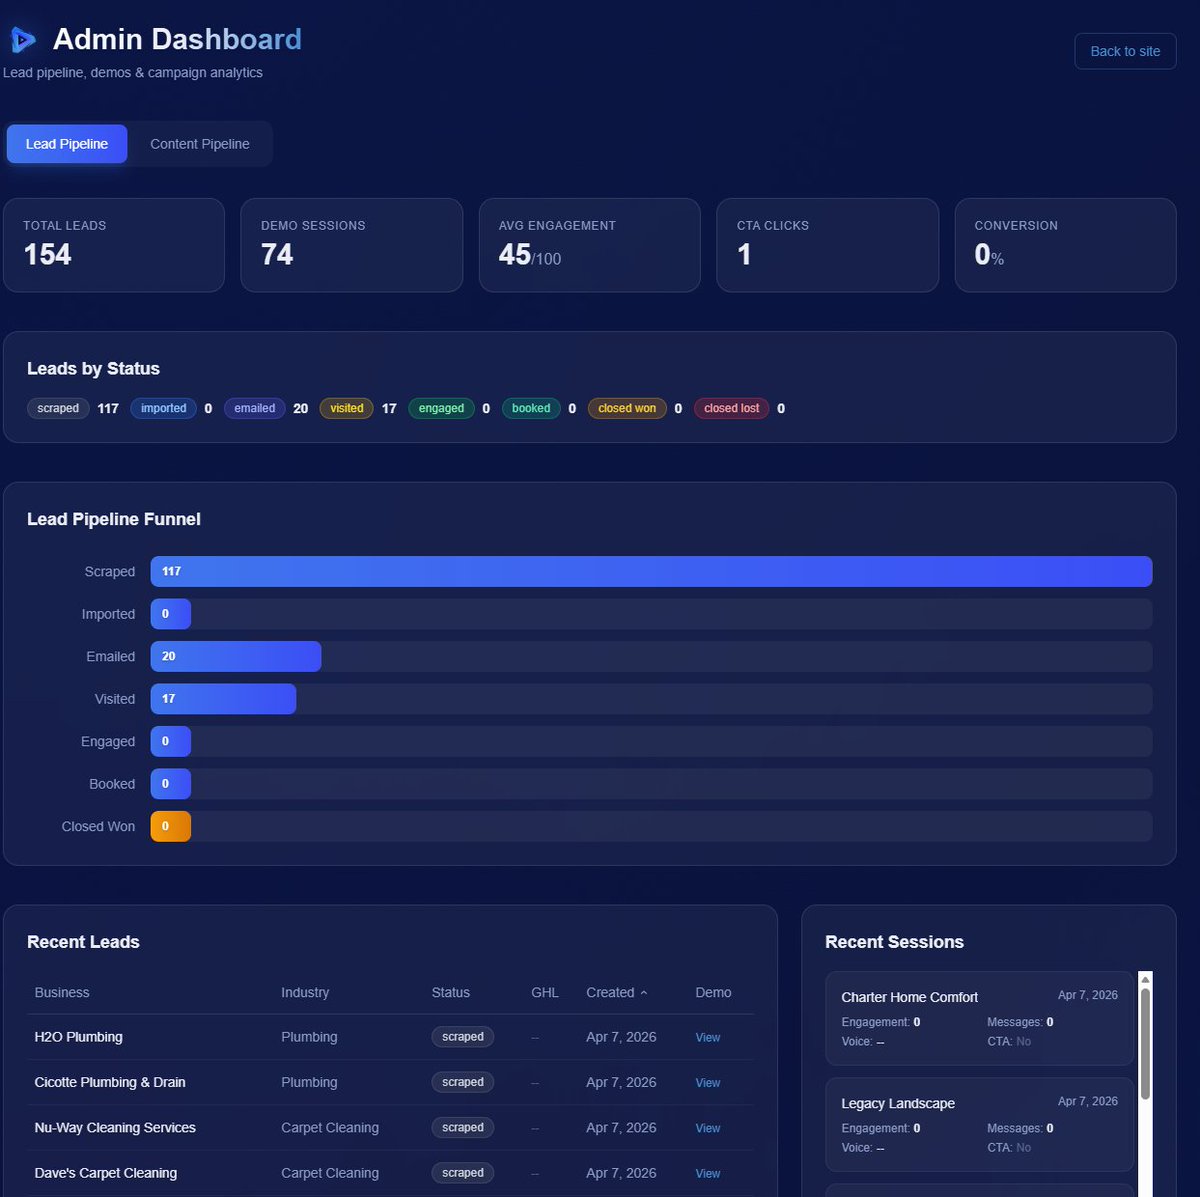This screenshot has height=1197, width=1200.
Task: Click the Created column sort arrow
Action: tap(644, 993)
